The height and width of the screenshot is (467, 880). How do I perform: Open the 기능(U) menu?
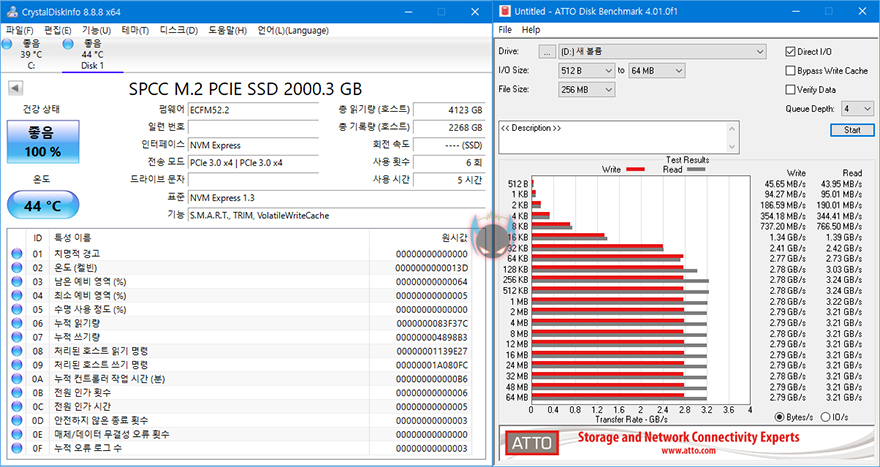click(97, 30)
